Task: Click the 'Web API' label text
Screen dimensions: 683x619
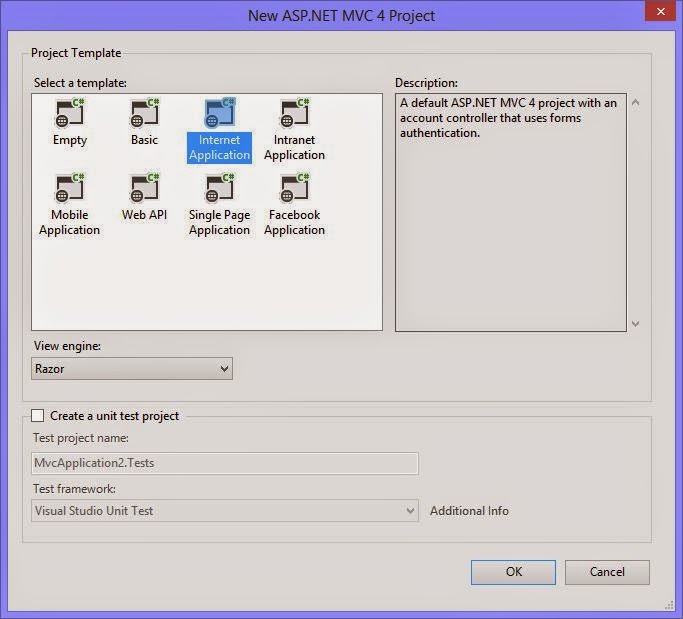Action: coord(145,215)
